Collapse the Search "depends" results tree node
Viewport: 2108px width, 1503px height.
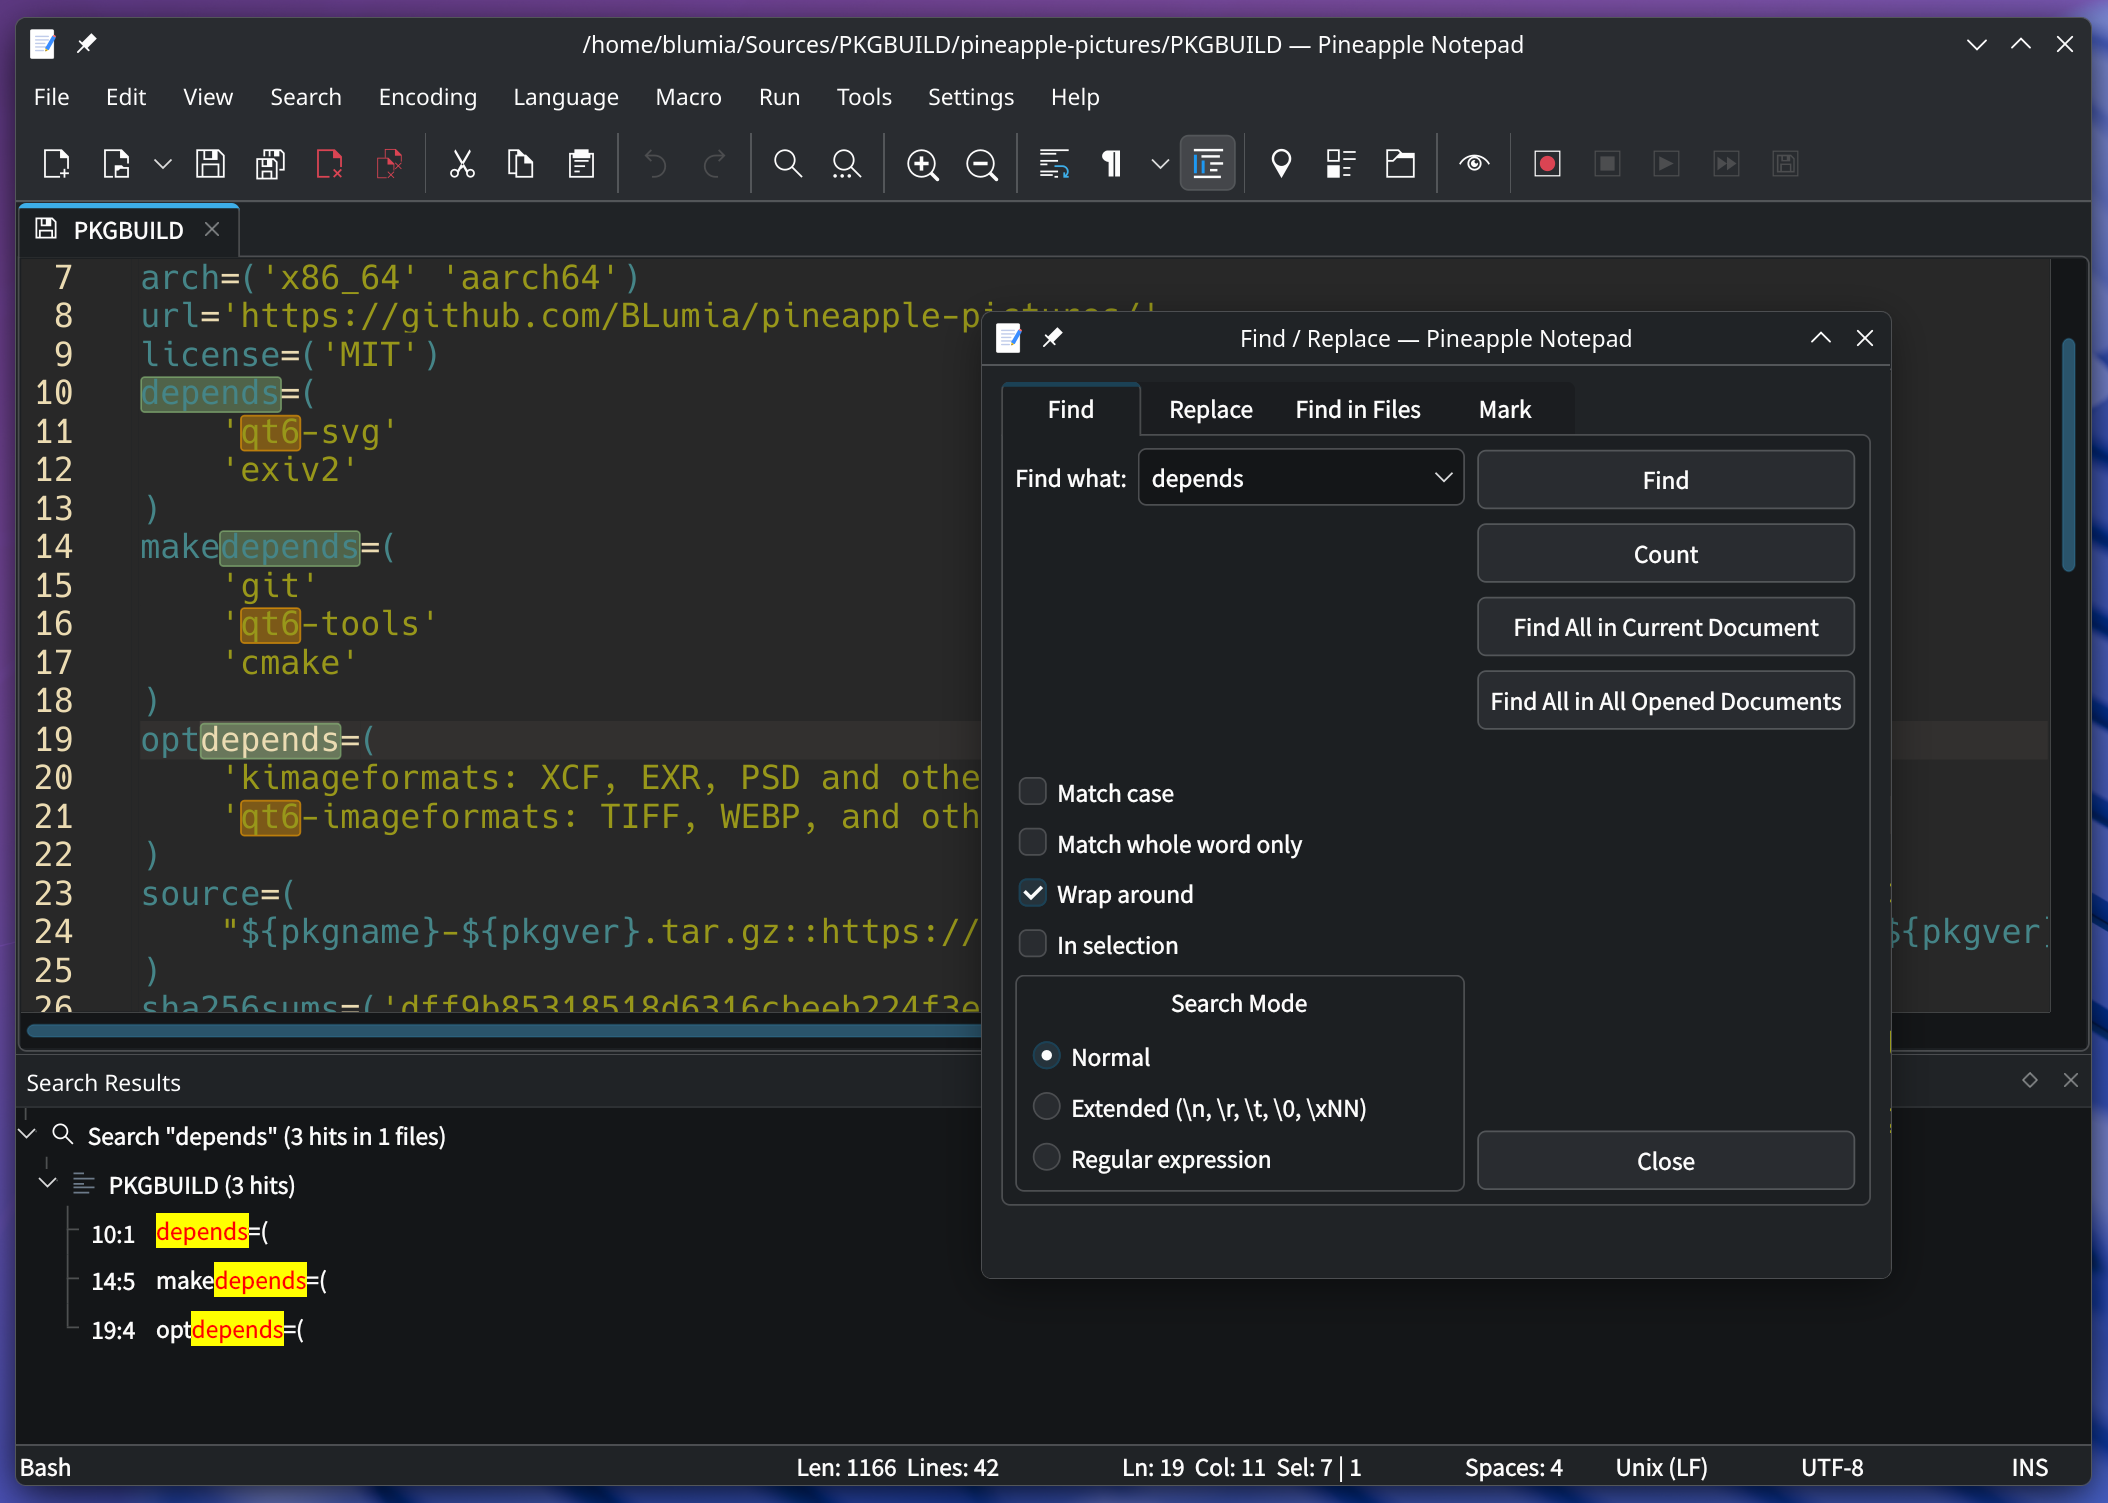point(28,1135)
